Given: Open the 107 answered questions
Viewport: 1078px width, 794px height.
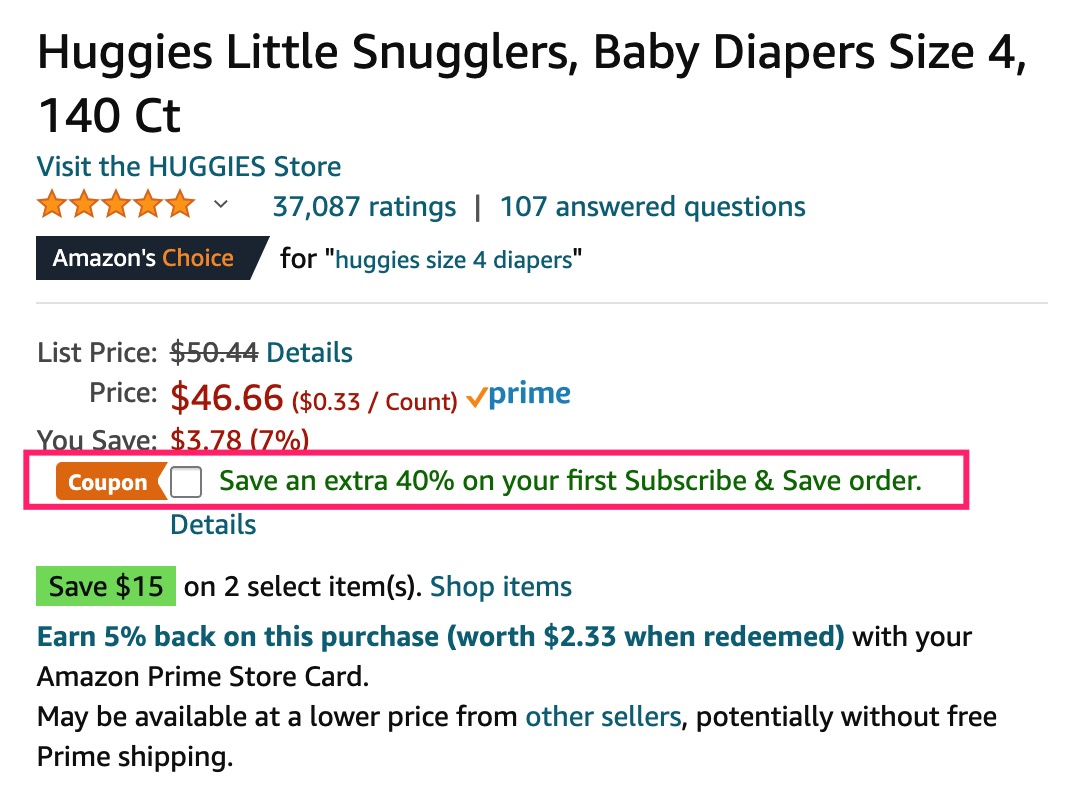Looking at the screenshot, I should (x=652, y=206).
